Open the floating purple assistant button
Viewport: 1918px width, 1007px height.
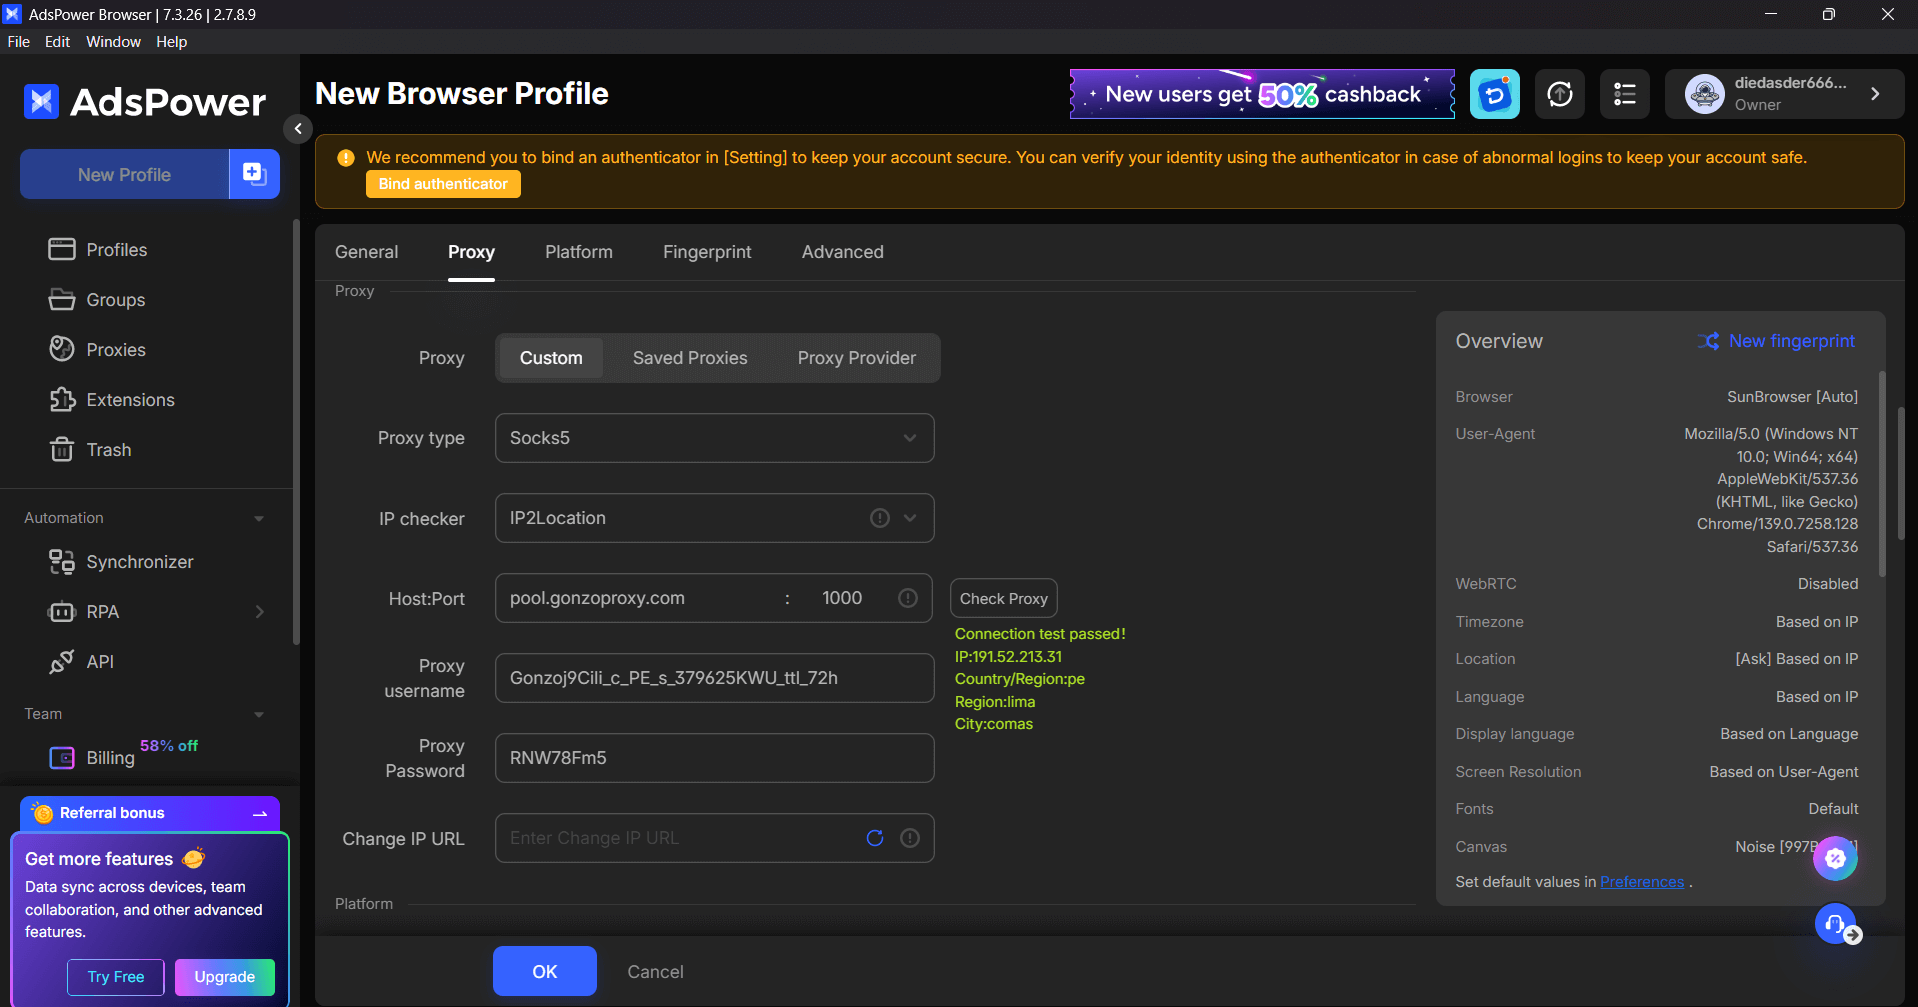(x=1835, y=858)
